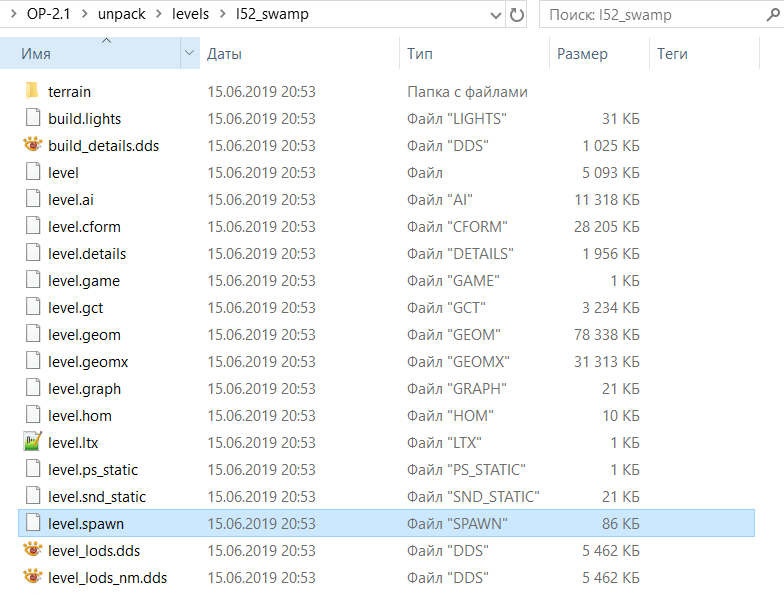The width and height of the screenshot is (784, 595).
Task: Select the build.lights file name
Action: pos(84,118)
